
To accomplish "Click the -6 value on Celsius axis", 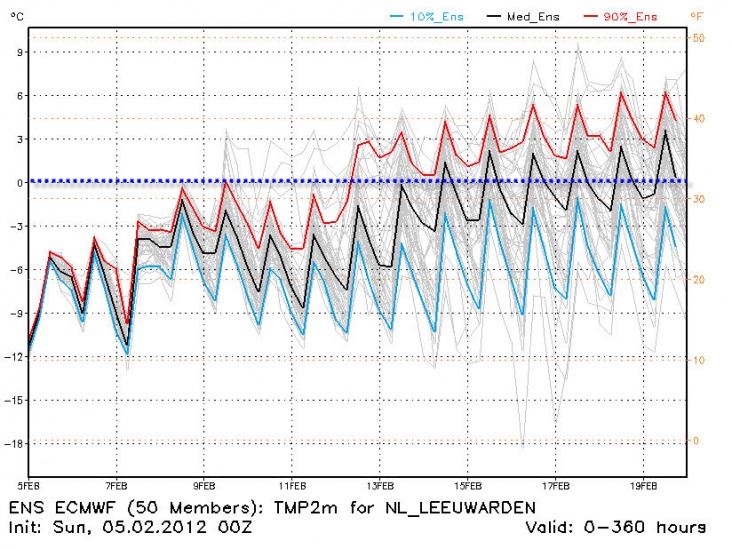I will point(16,270).
